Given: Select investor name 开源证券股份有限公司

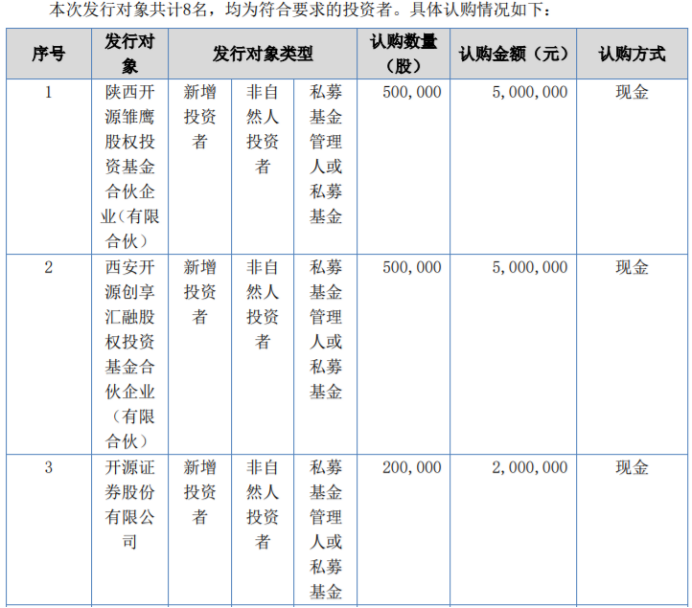Looking at the screenshot, I should tap(130, 505).
